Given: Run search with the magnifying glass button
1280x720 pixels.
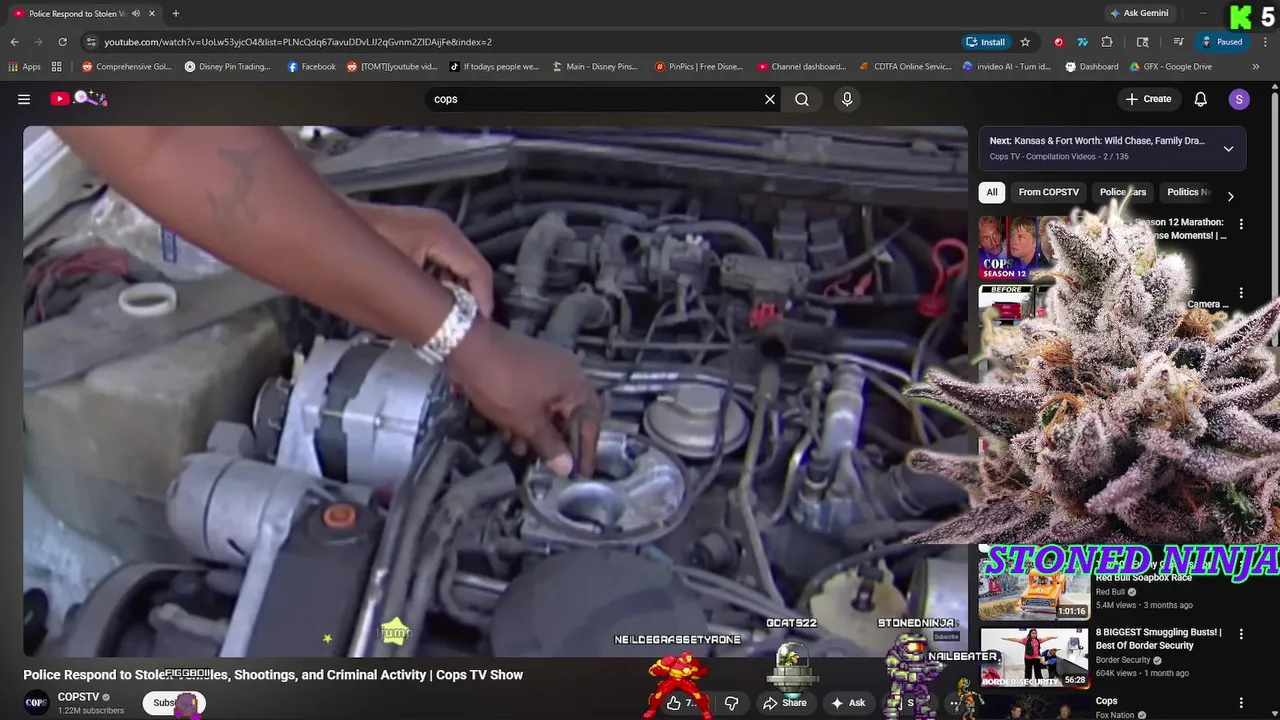Looking at the screenshot, I should pyautogui.click(x=802, y=99).
